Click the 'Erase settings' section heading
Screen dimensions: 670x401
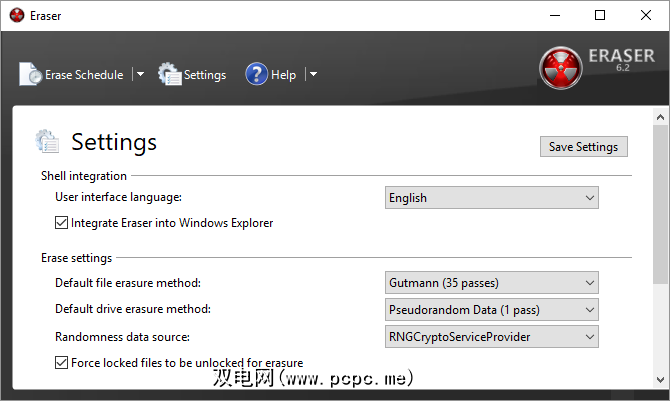pyautogui.click(x=76, y=258)
